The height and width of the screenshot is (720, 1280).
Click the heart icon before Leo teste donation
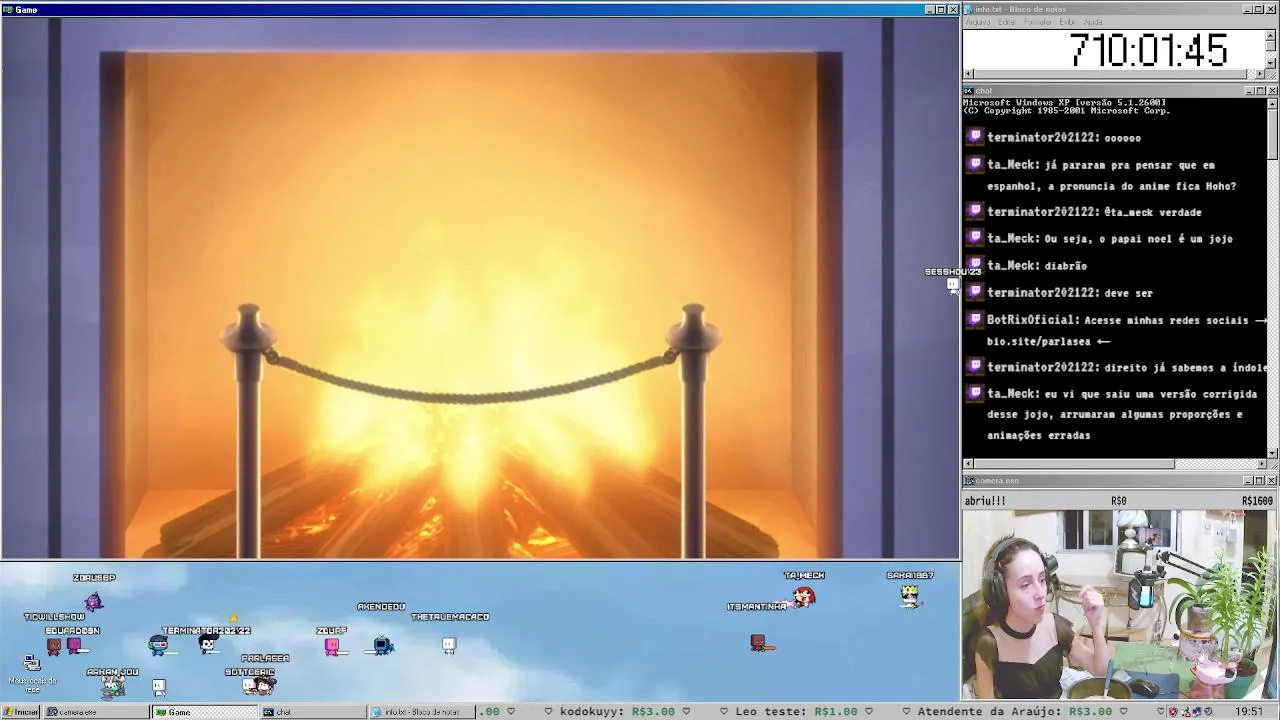coord(724,712)
